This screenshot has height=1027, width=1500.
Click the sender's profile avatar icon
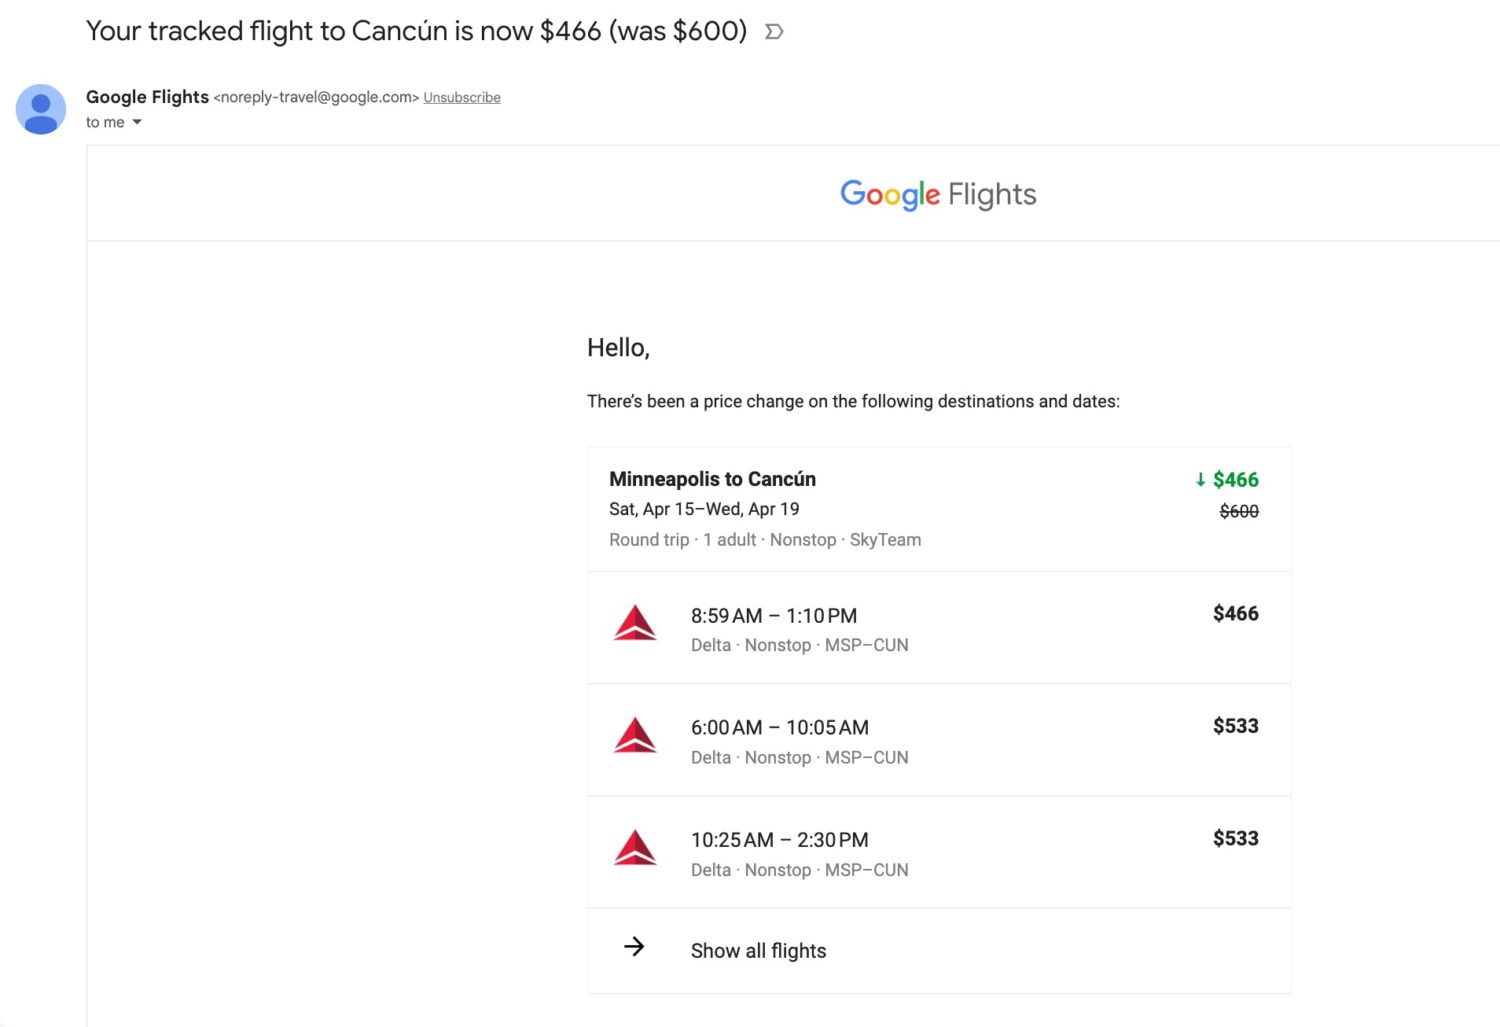pos(41,109)
